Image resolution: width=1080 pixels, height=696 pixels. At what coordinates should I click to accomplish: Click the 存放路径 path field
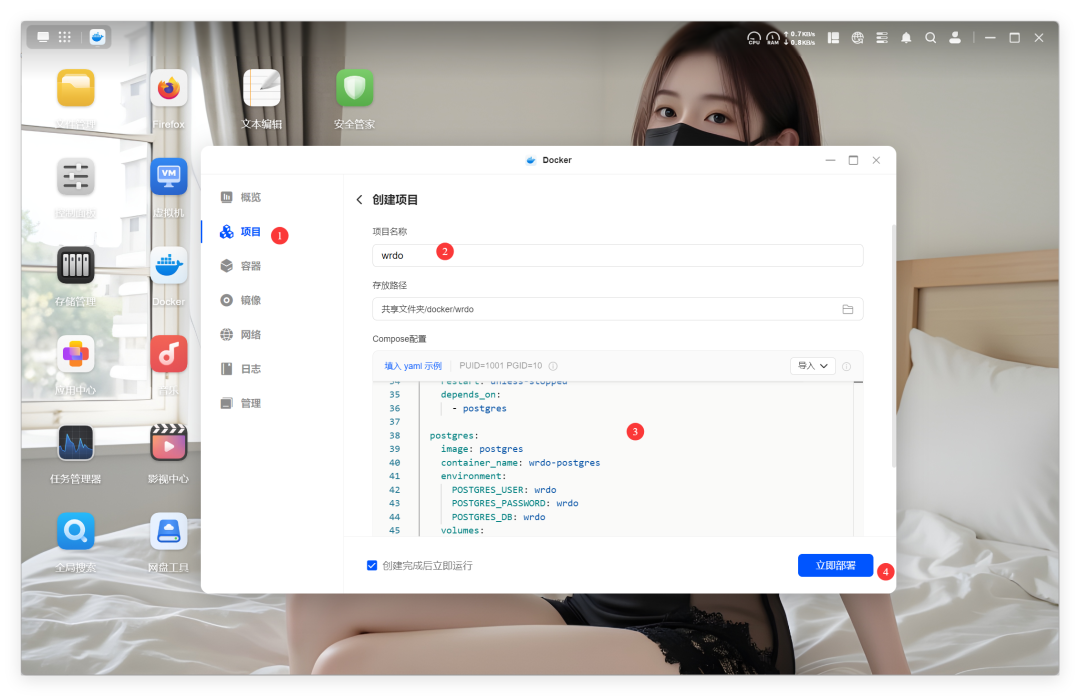tap(618, 309)
